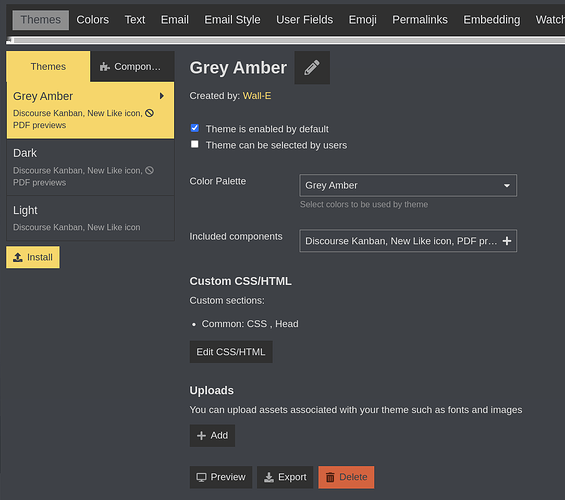This screenshot has width=565, height=500.
Task: Open the Email Style tab
Action: click(232, 20)
